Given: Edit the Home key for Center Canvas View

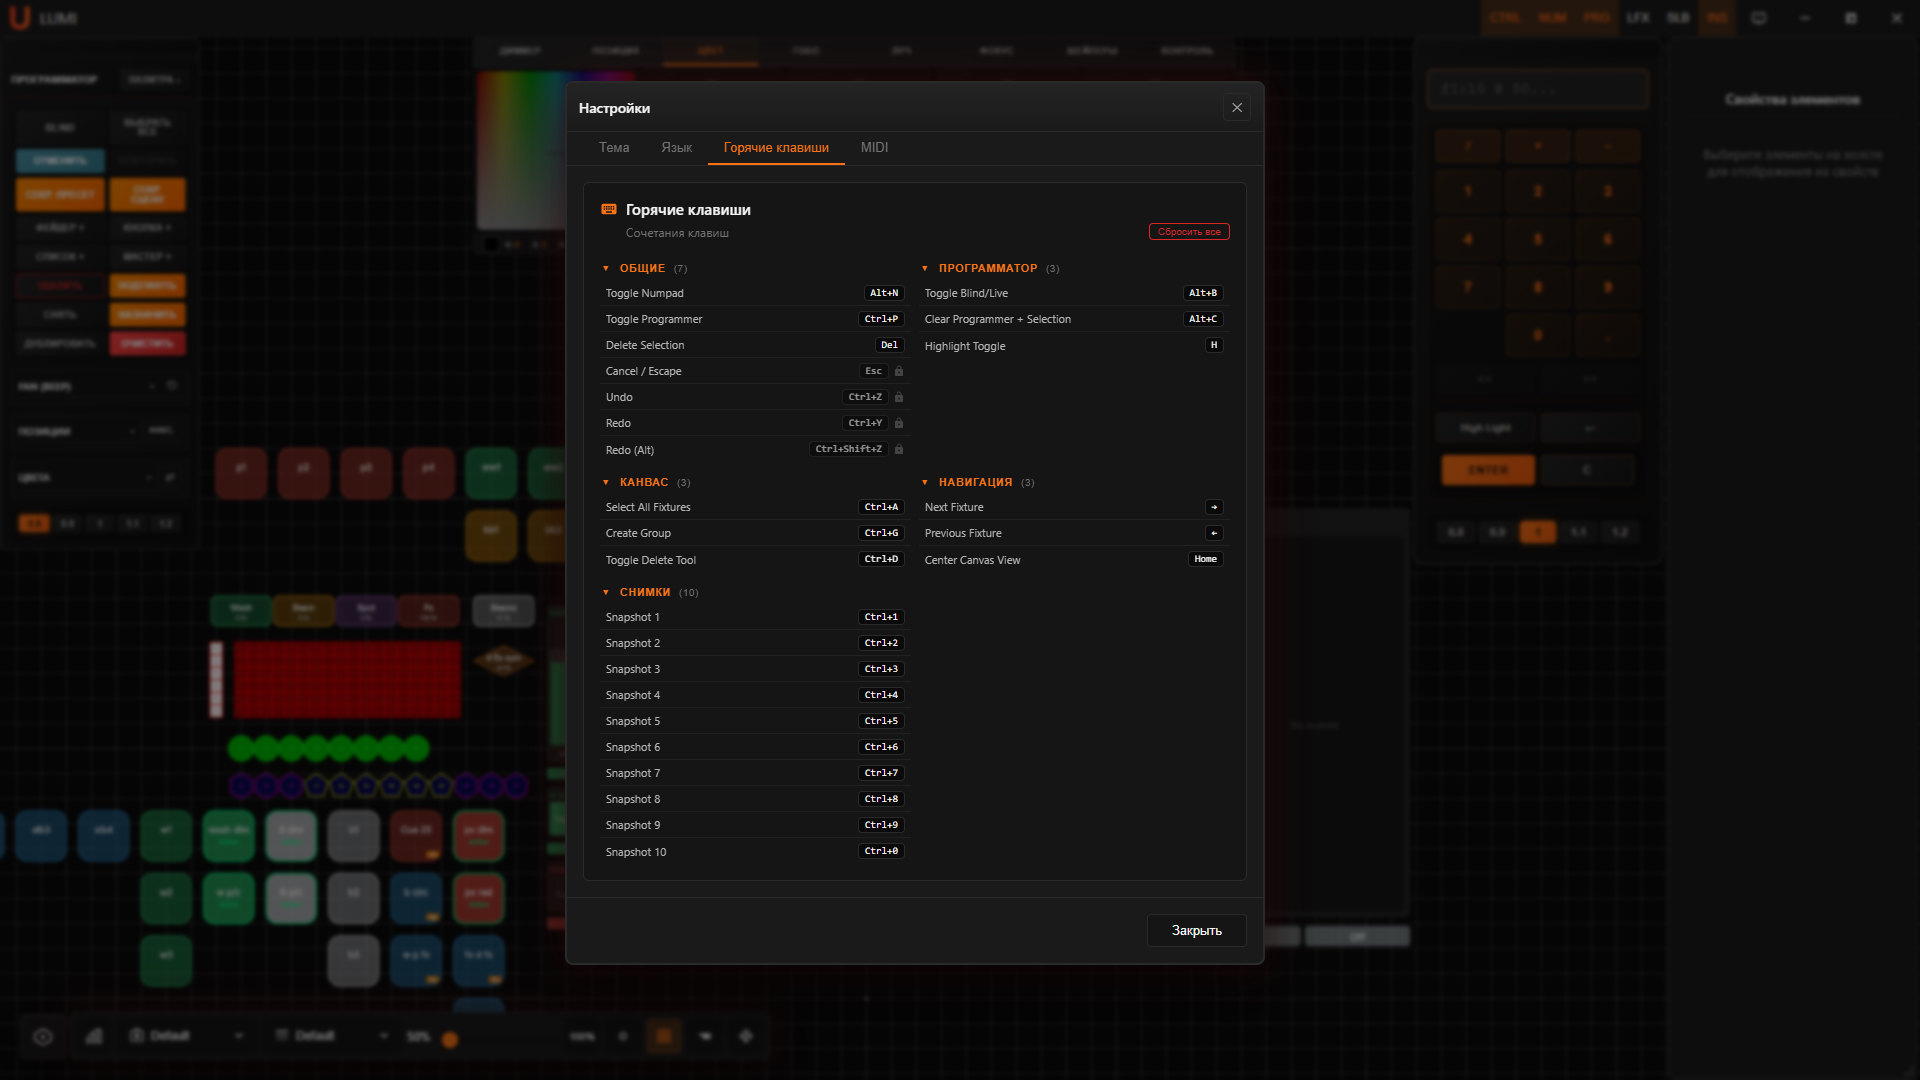Looking at the screenshot, I should tap(1205, 559).
